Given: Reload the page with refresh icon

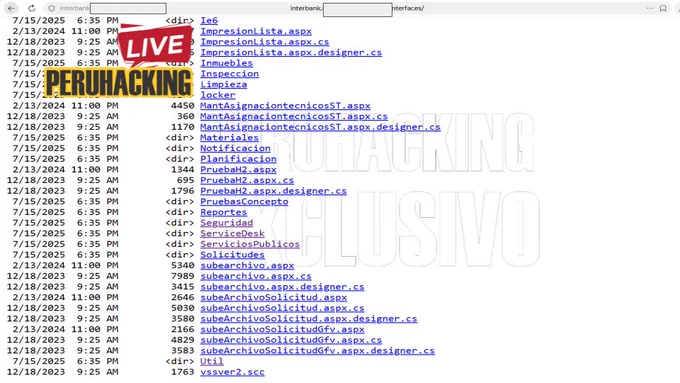Looking at the screenshot, I should [32, 8].
